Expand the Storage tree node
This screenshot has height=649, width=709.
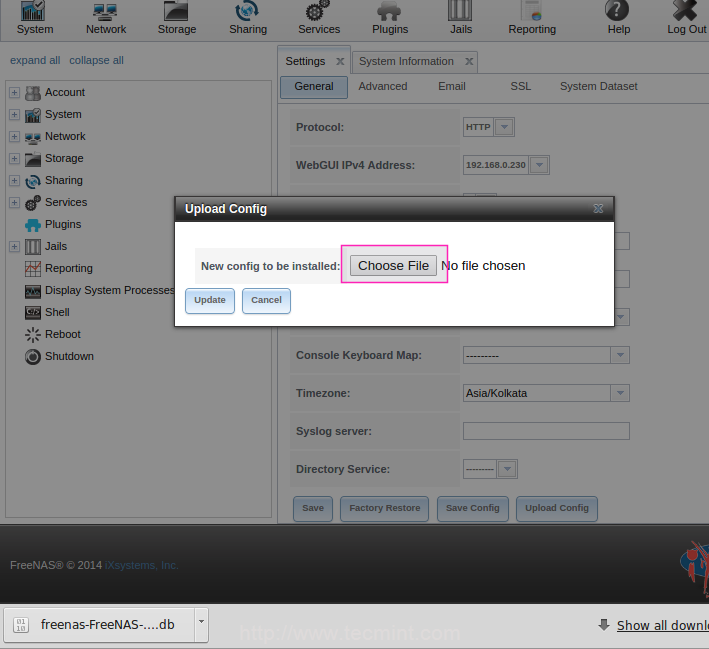click(14, 159)
